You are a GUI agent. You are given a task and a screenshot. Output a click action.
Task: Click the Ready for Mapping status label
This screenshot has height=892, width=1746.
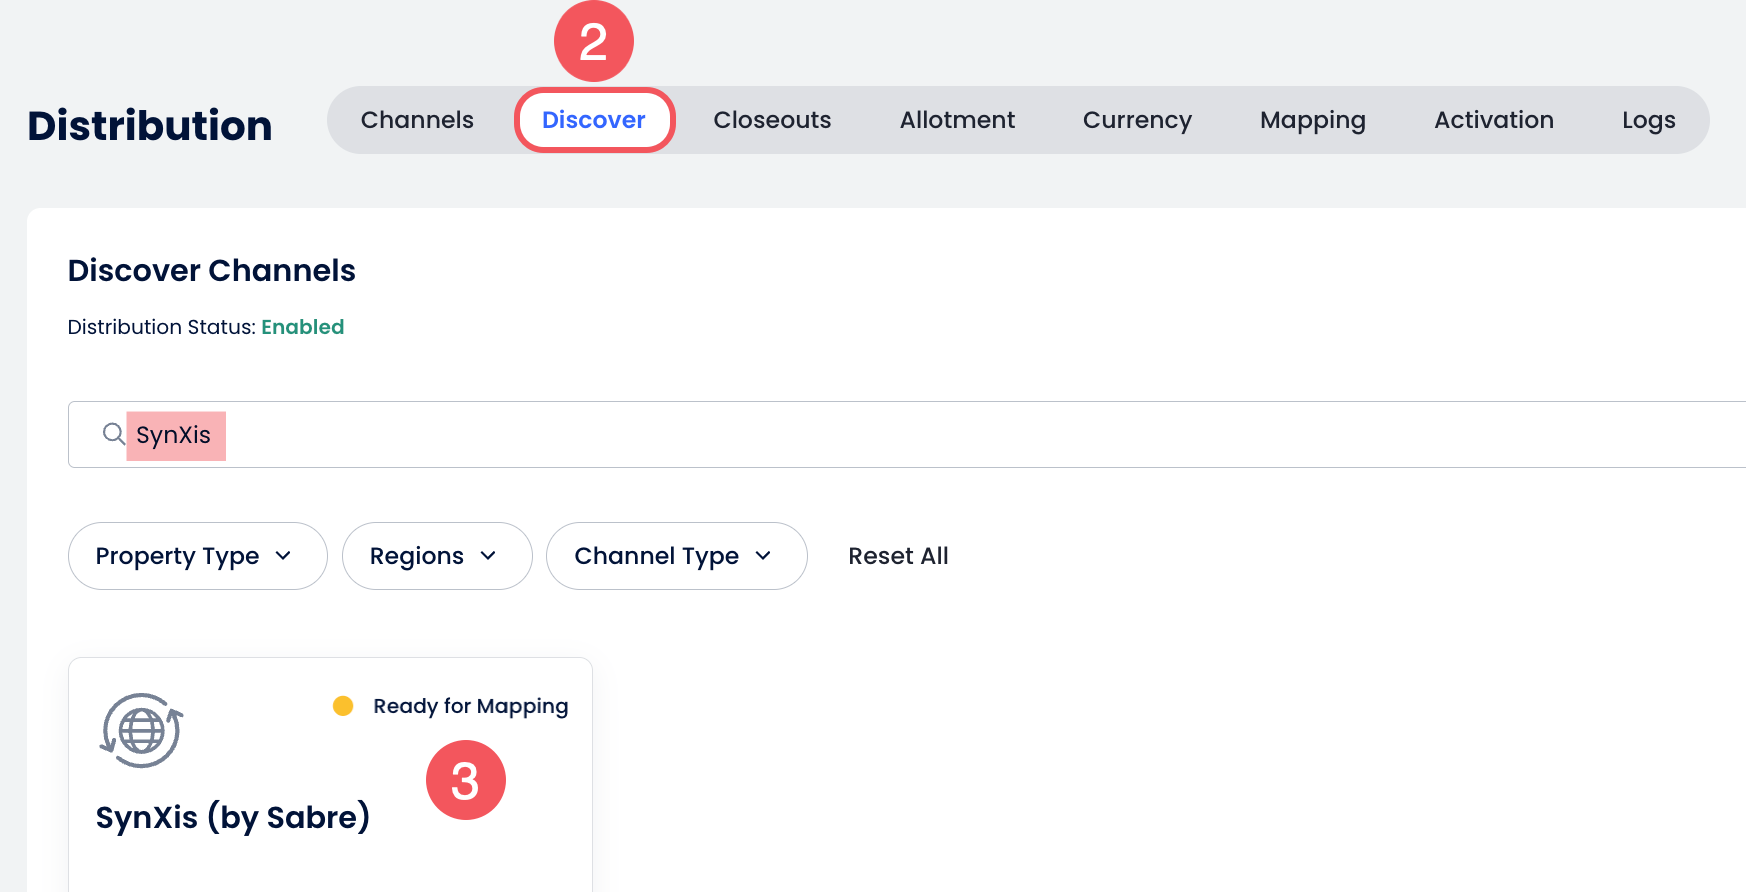470,706
